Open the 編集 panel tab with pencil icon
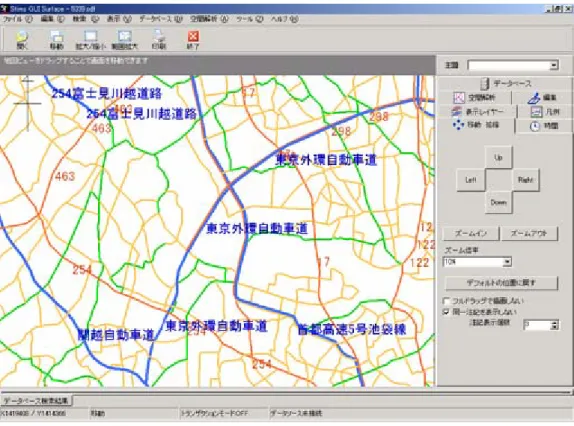The image size is (574, 426). [542, 97]
